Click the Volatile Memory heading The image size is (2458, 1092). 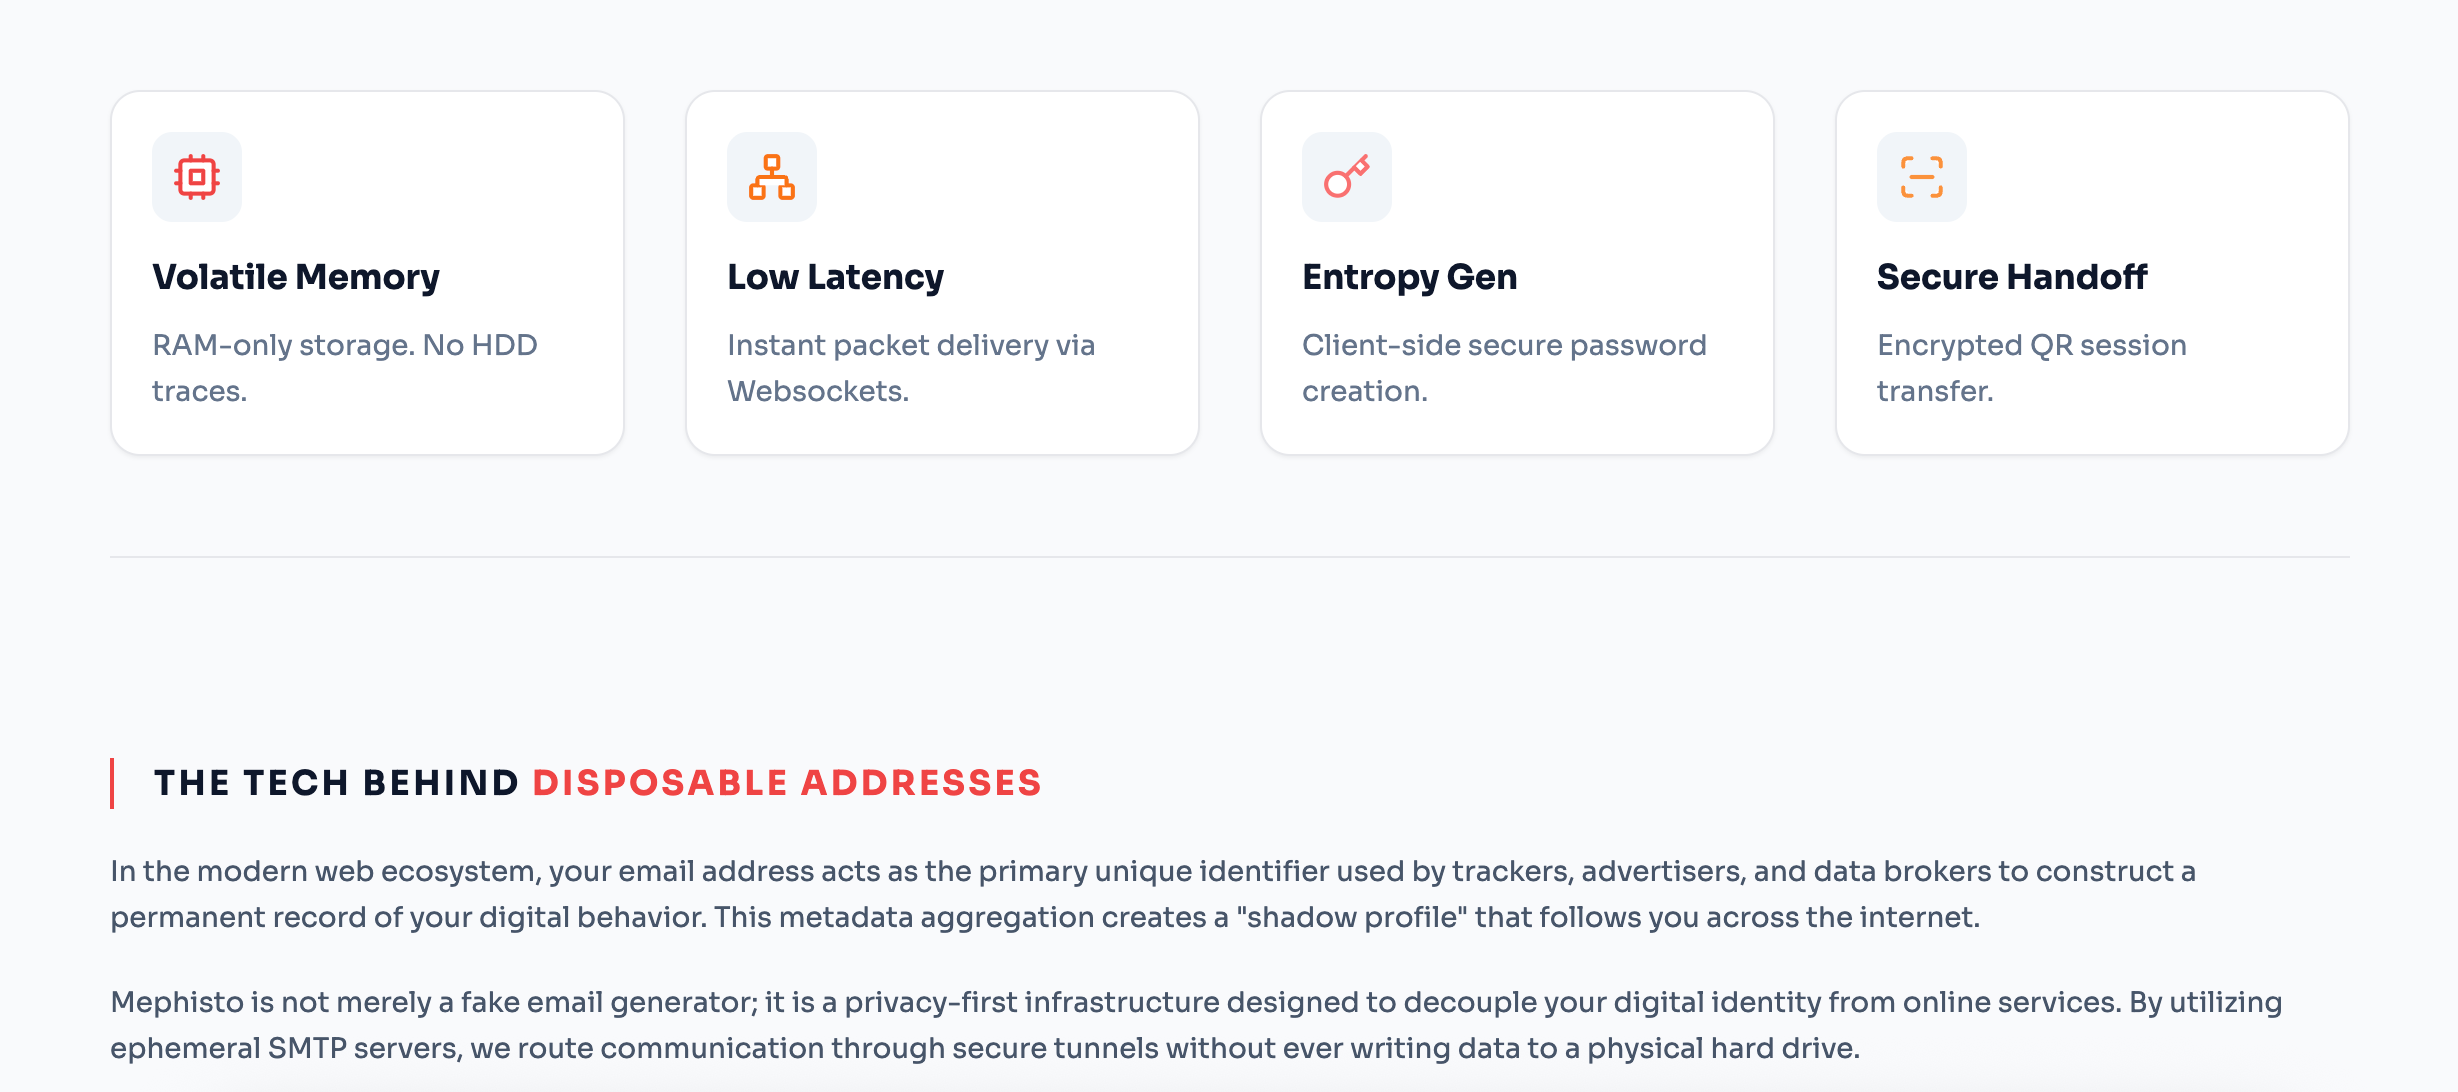pyautogui.click(x=296, y=277)
